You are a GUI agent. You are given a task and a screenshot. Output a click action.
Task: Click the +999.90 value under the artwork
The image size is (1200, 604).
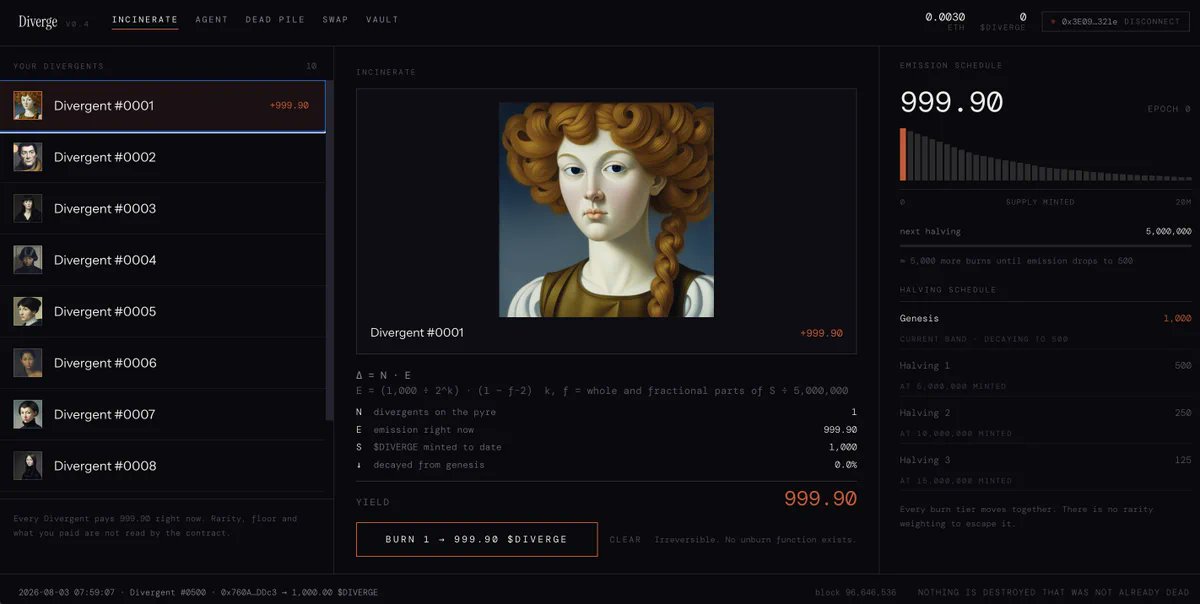[x=821, y=333]
